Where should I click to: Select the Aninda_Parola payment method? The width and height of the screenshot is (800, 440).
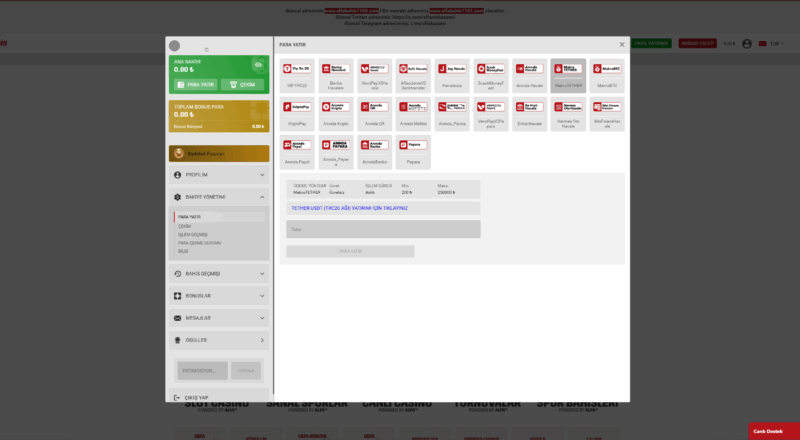[452, 114]
